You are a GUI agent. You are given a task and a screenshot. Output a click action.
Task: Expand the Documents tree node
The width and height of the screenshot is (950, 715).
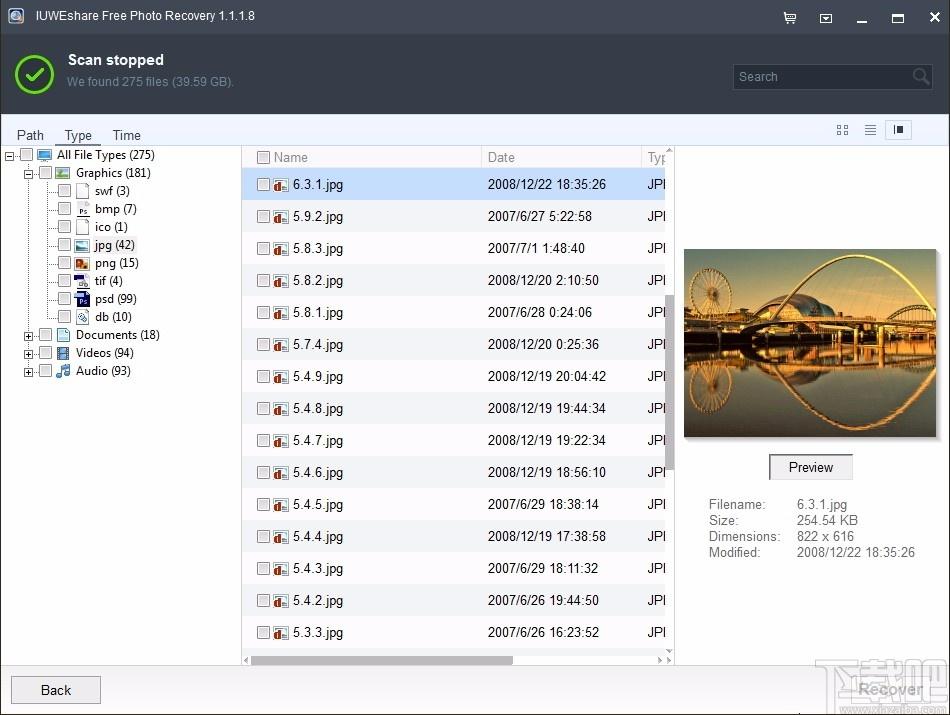tap(28, 336)
